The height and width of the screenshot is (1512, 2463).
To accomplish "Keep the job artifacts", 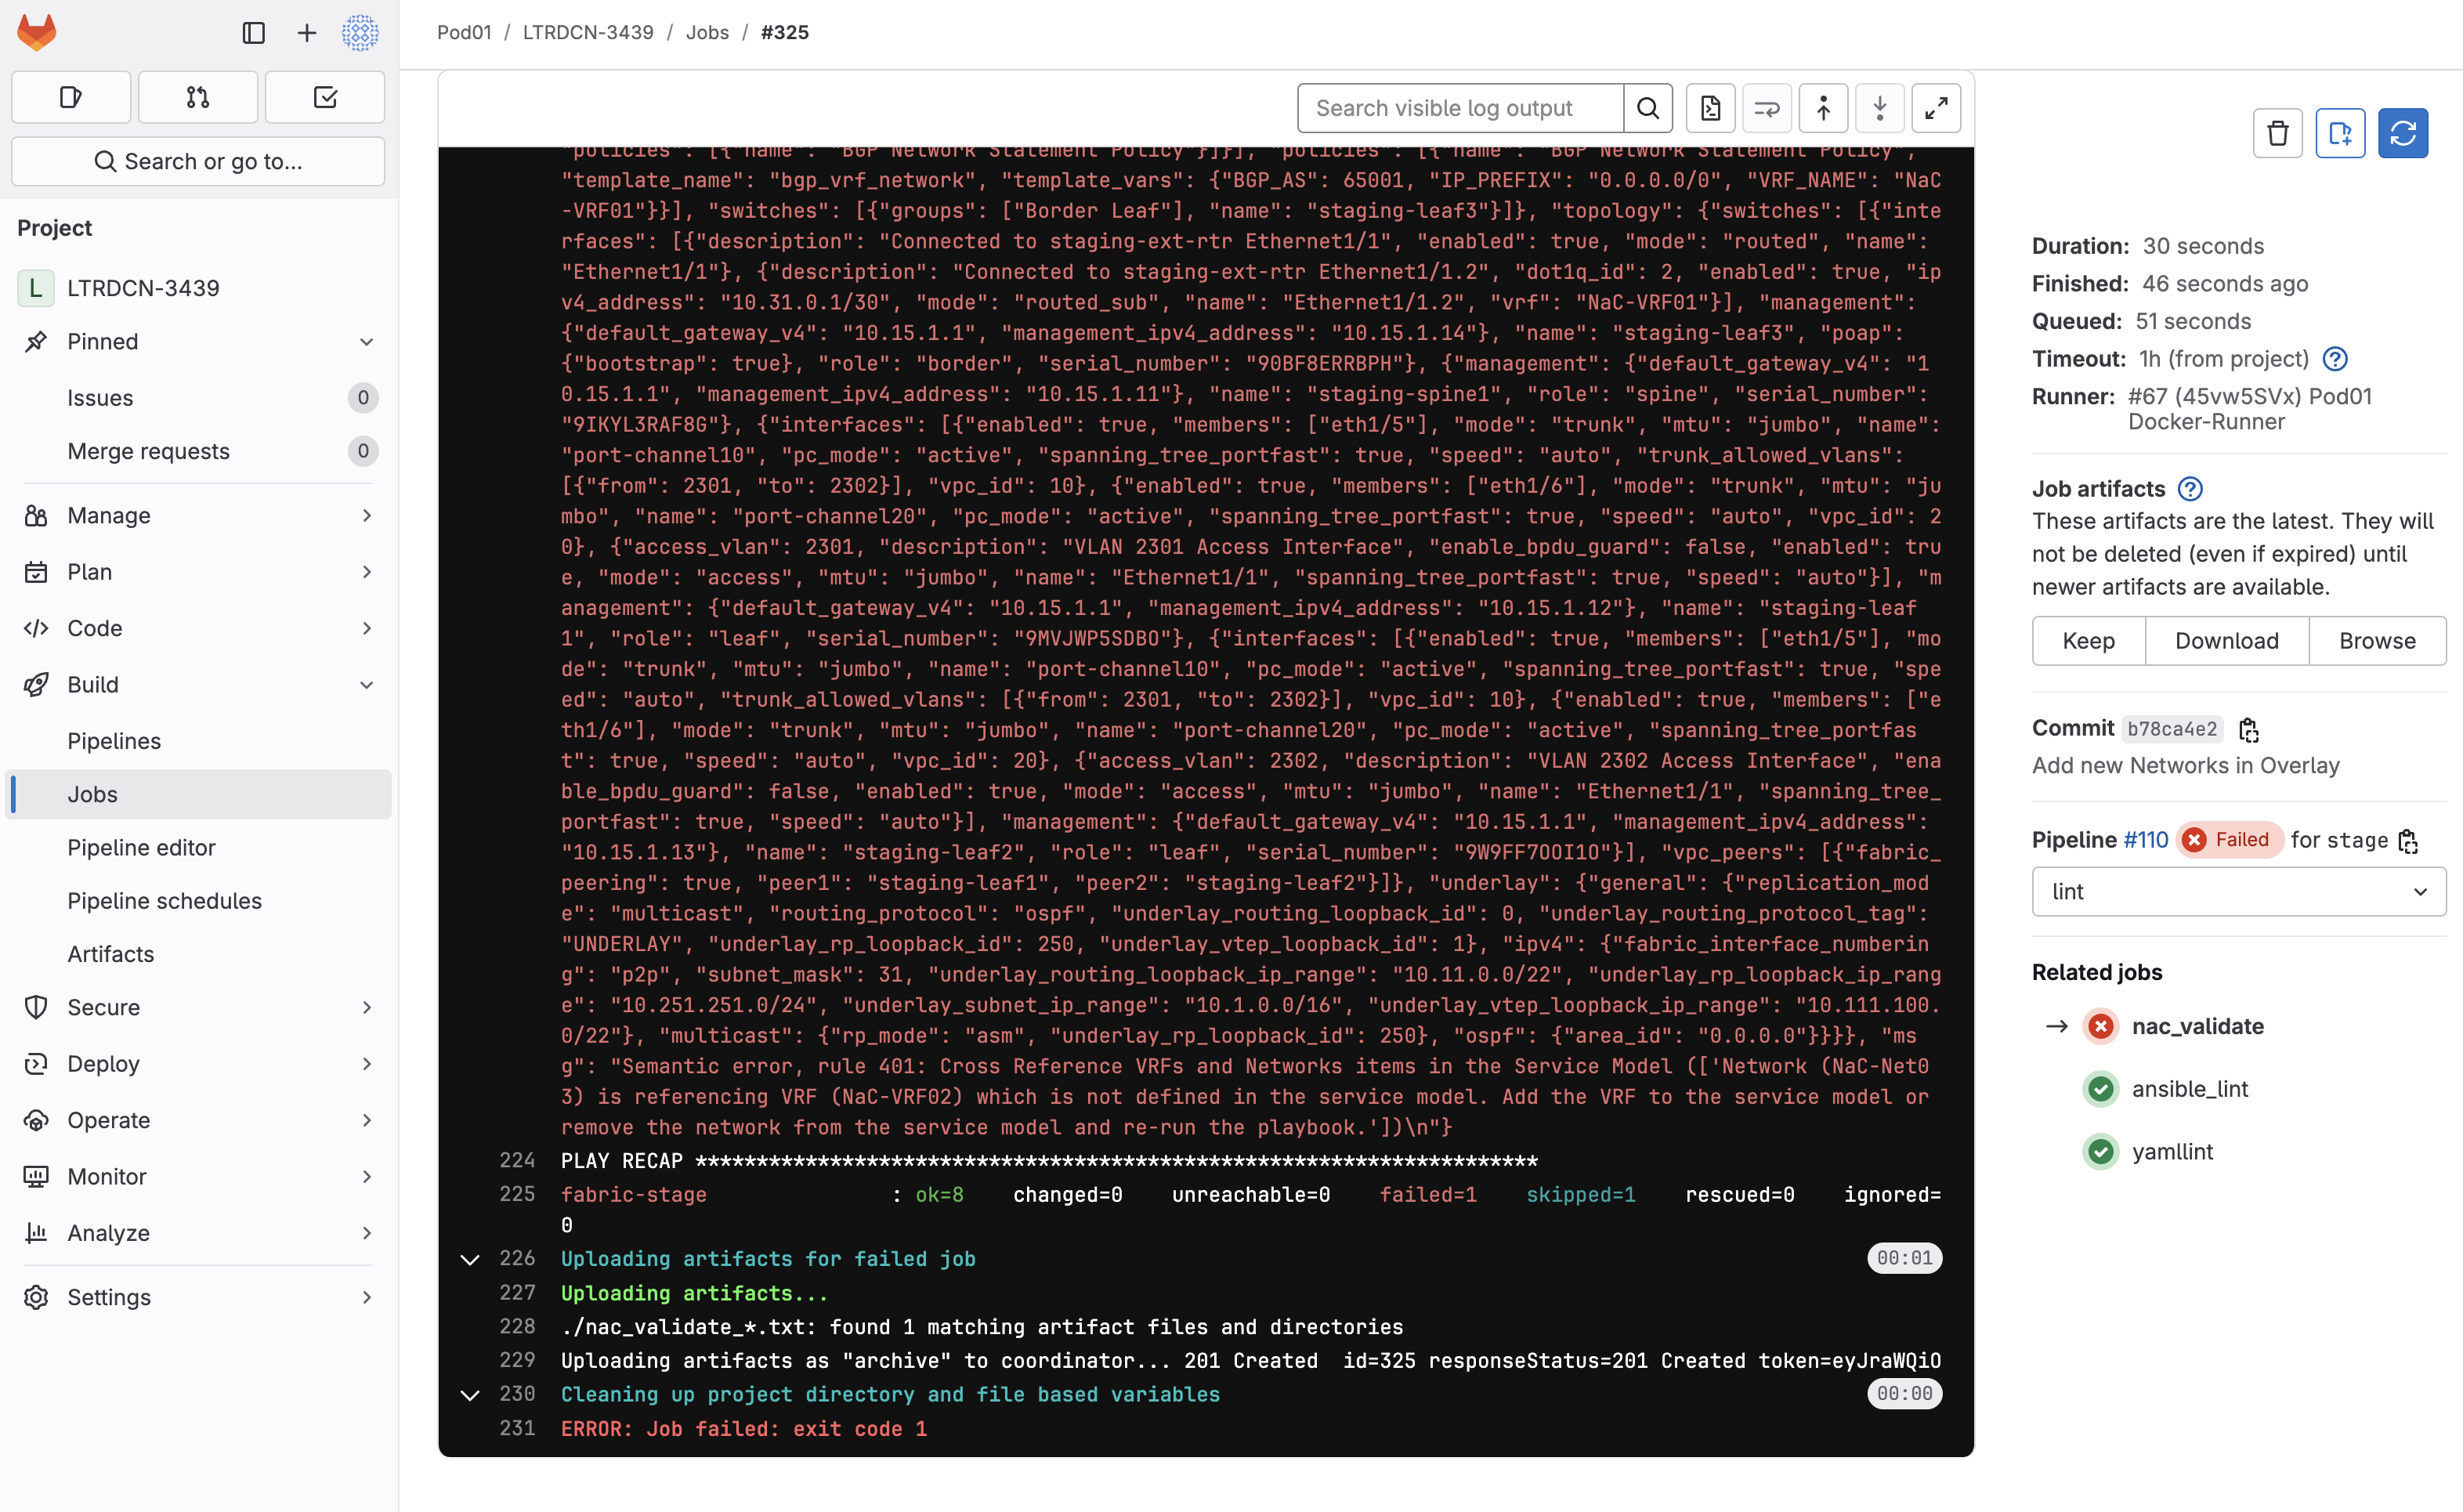I will tap(2088, 641).
